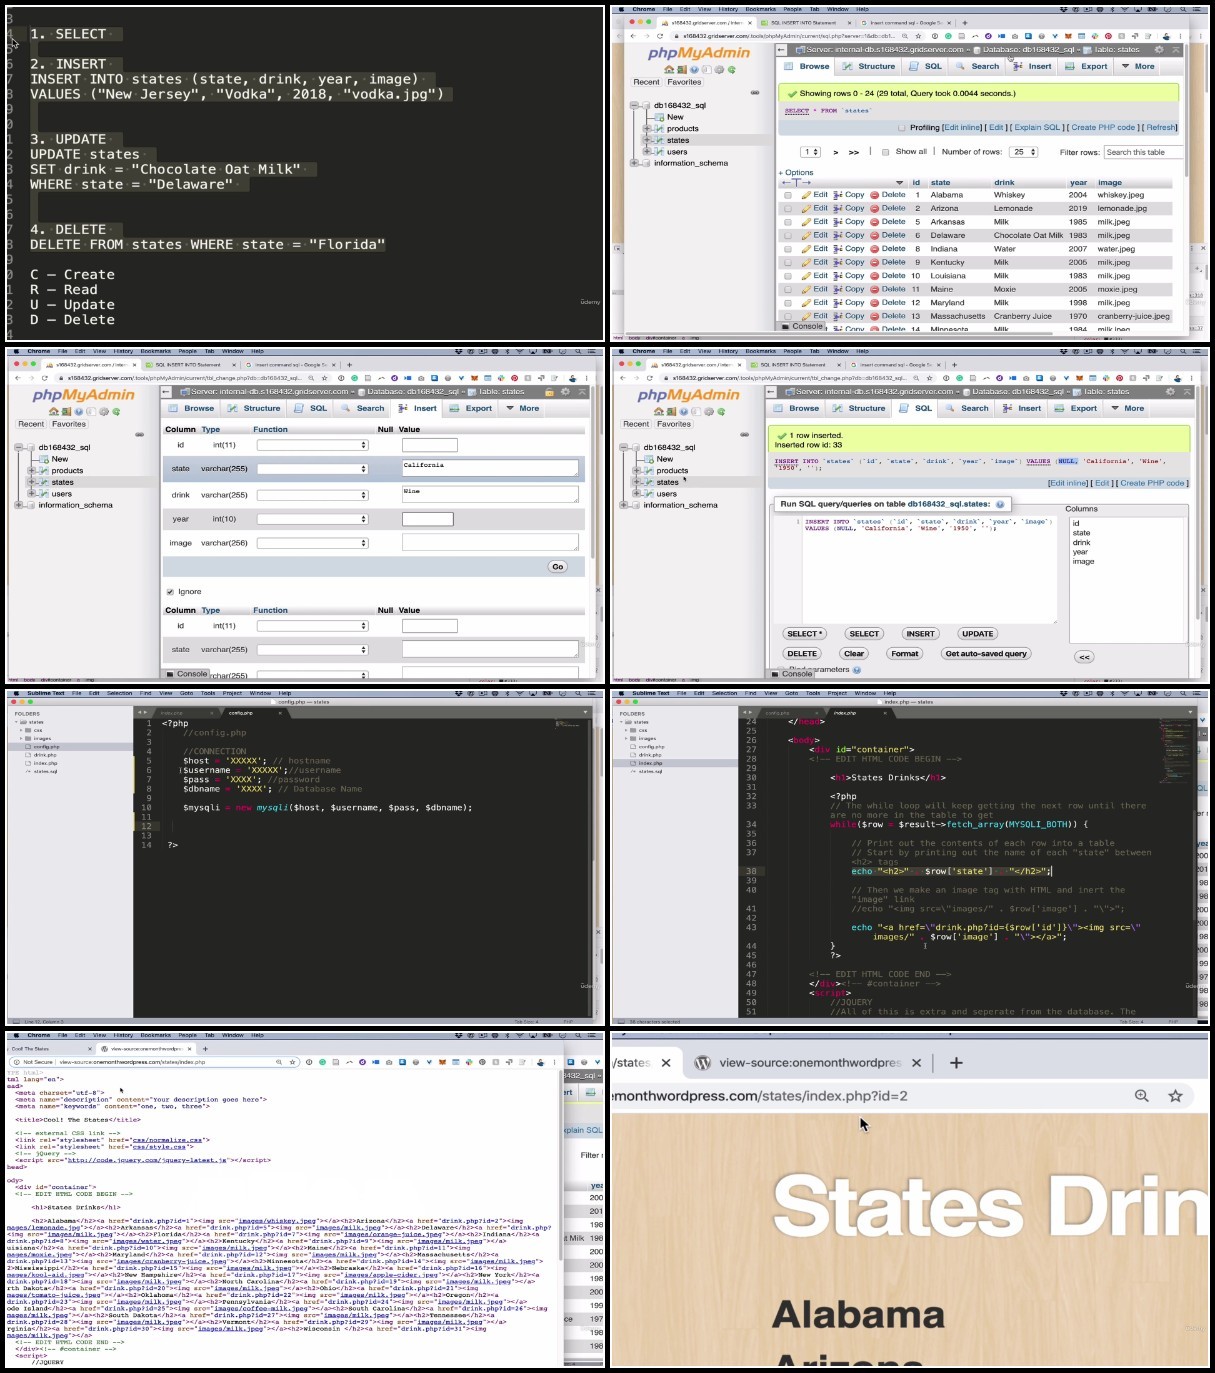The image size is (1215, 1373).
Task: Click help icon beside Bind parameters
Action: pos(858,670)
